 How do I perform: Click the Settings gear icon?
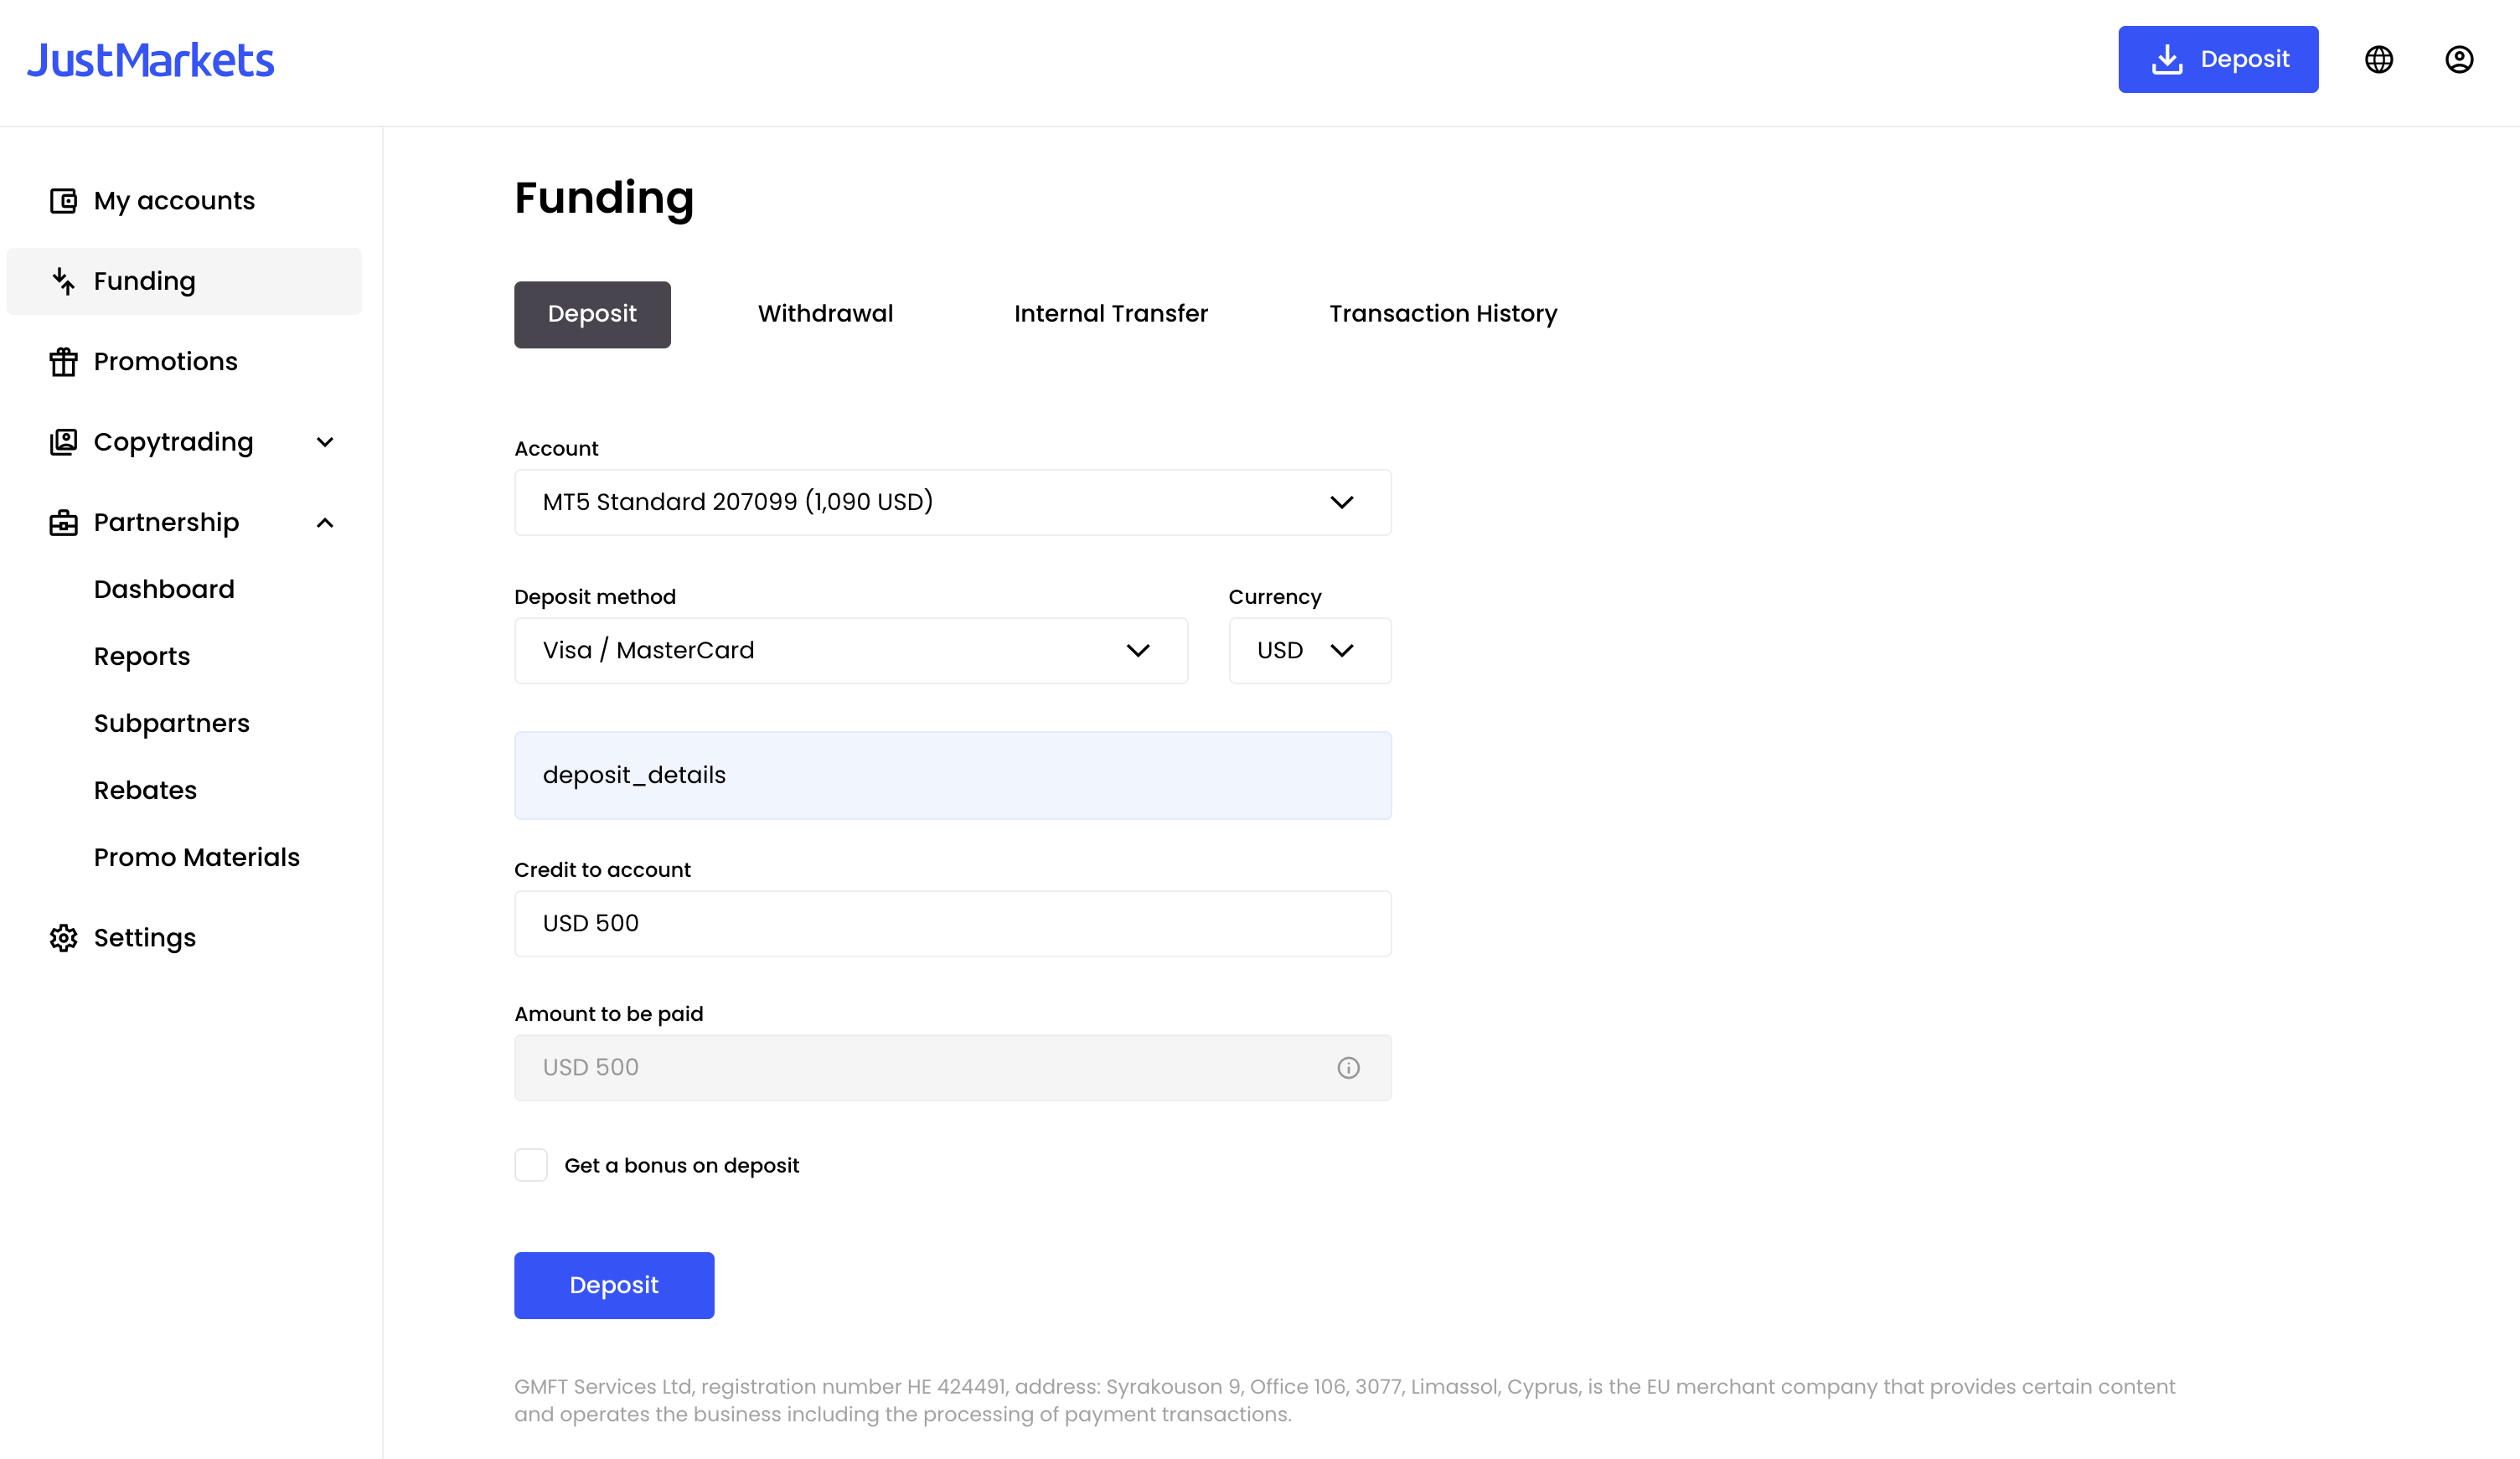tap(63, 938)
